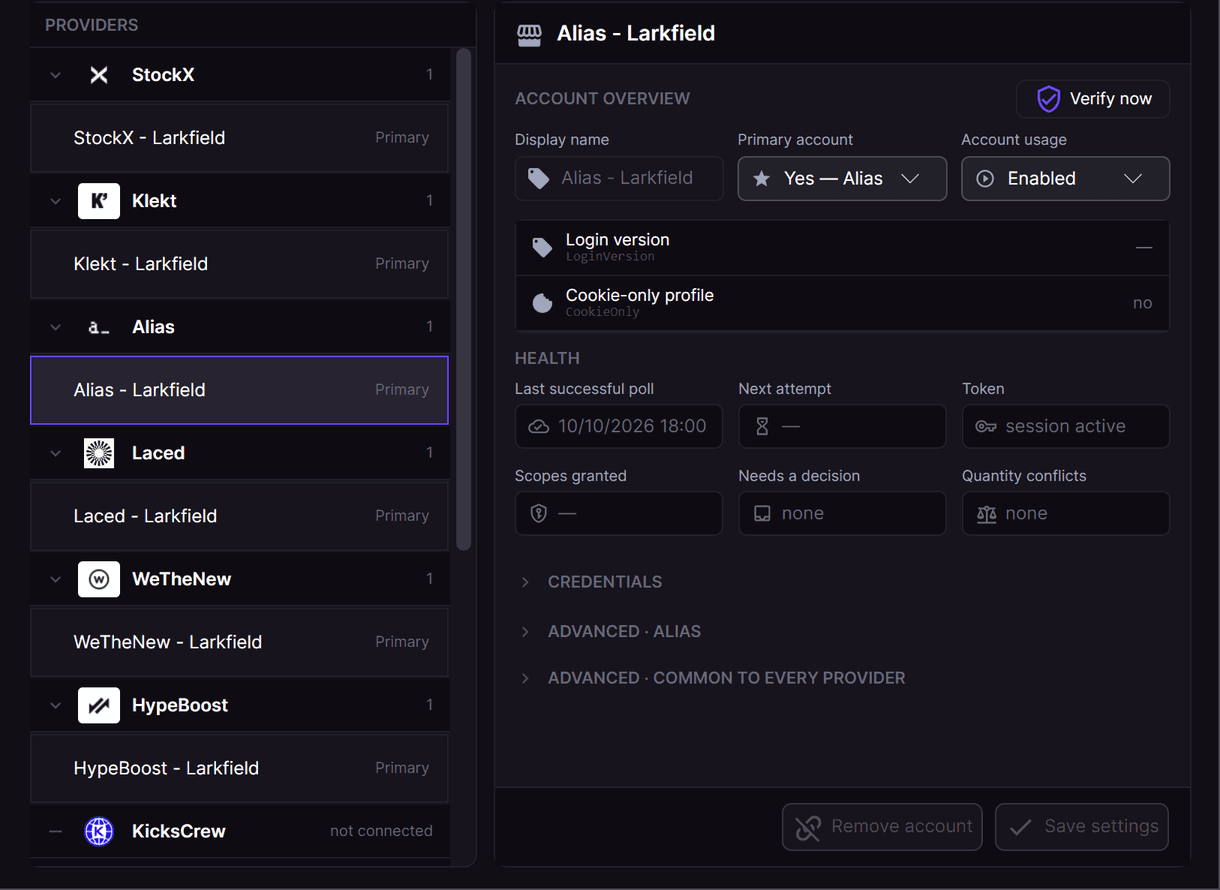
Task: Click the shield icon in Verify now
Action: tap(1048, 99)
